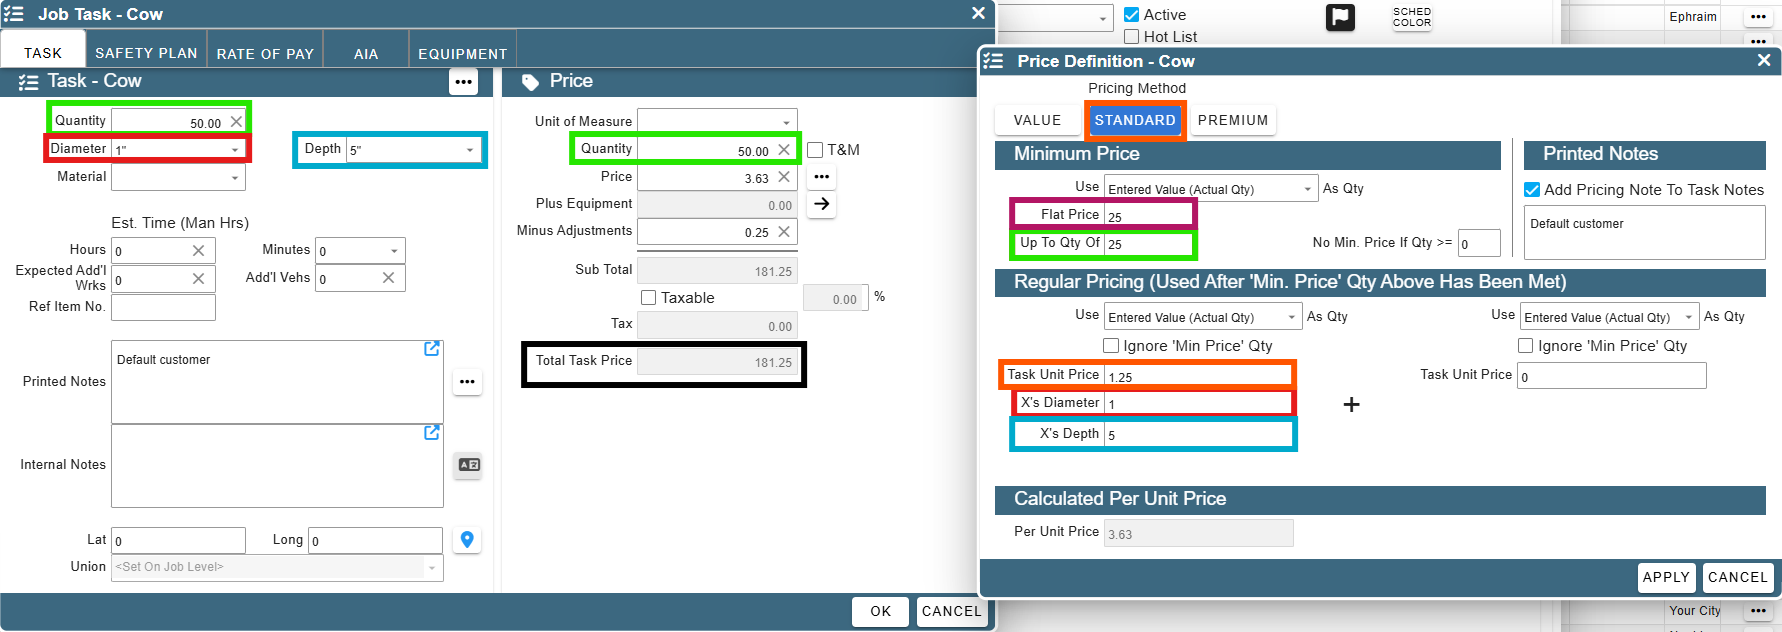Click the left Task Unit Price field

point(1198,375)
